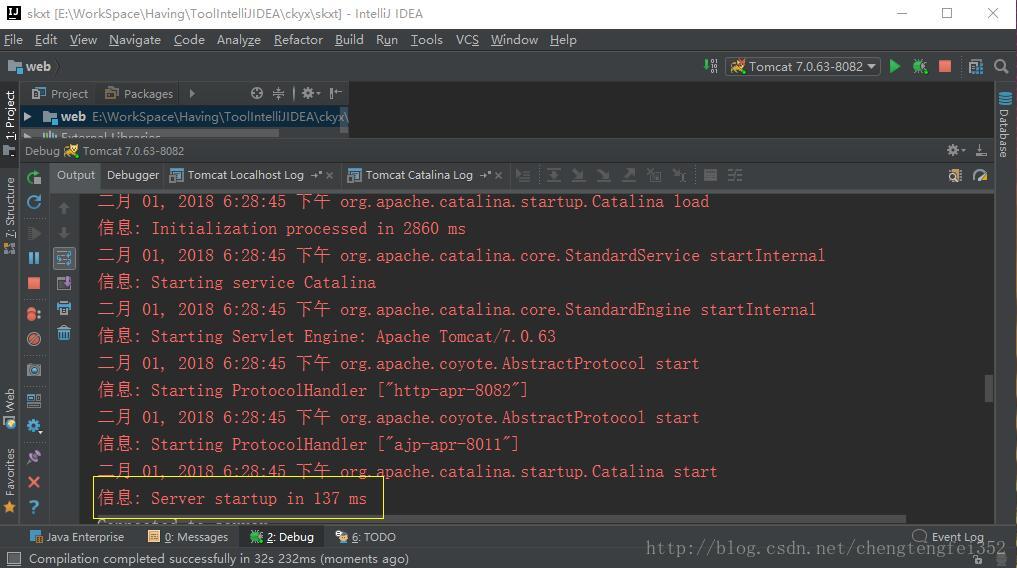Screen dimensions: 1017x568
Task: Click the Make Project build icon
Action: tap(712, 66)
